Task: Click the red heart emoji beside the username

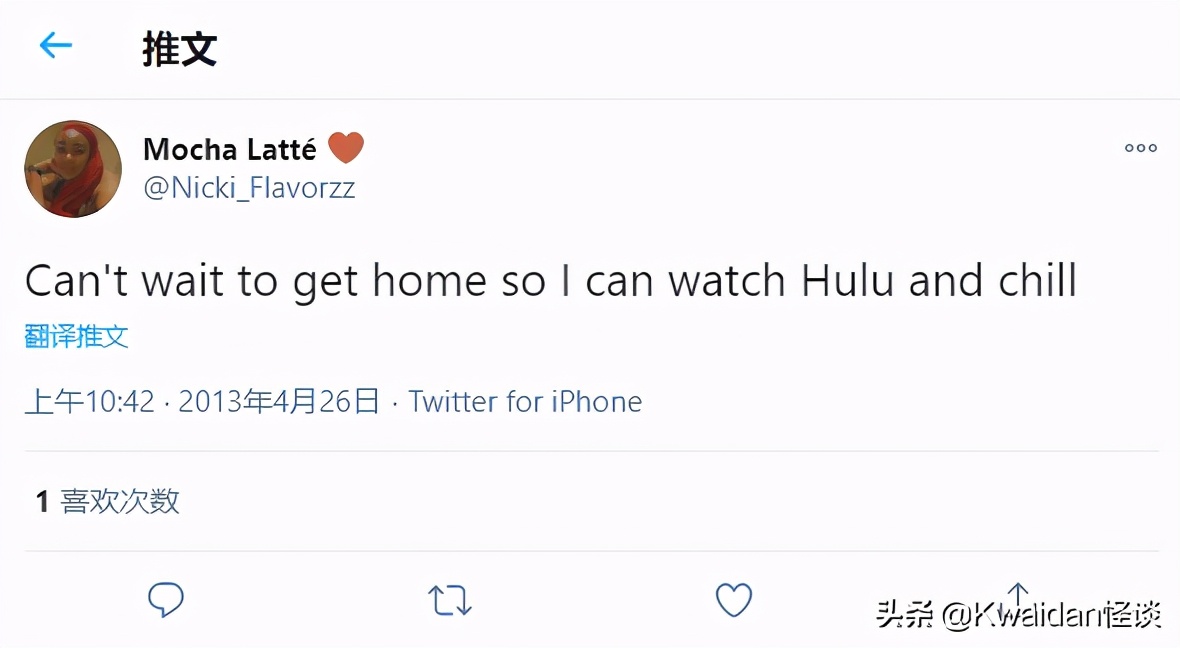Action: point(347,147)
